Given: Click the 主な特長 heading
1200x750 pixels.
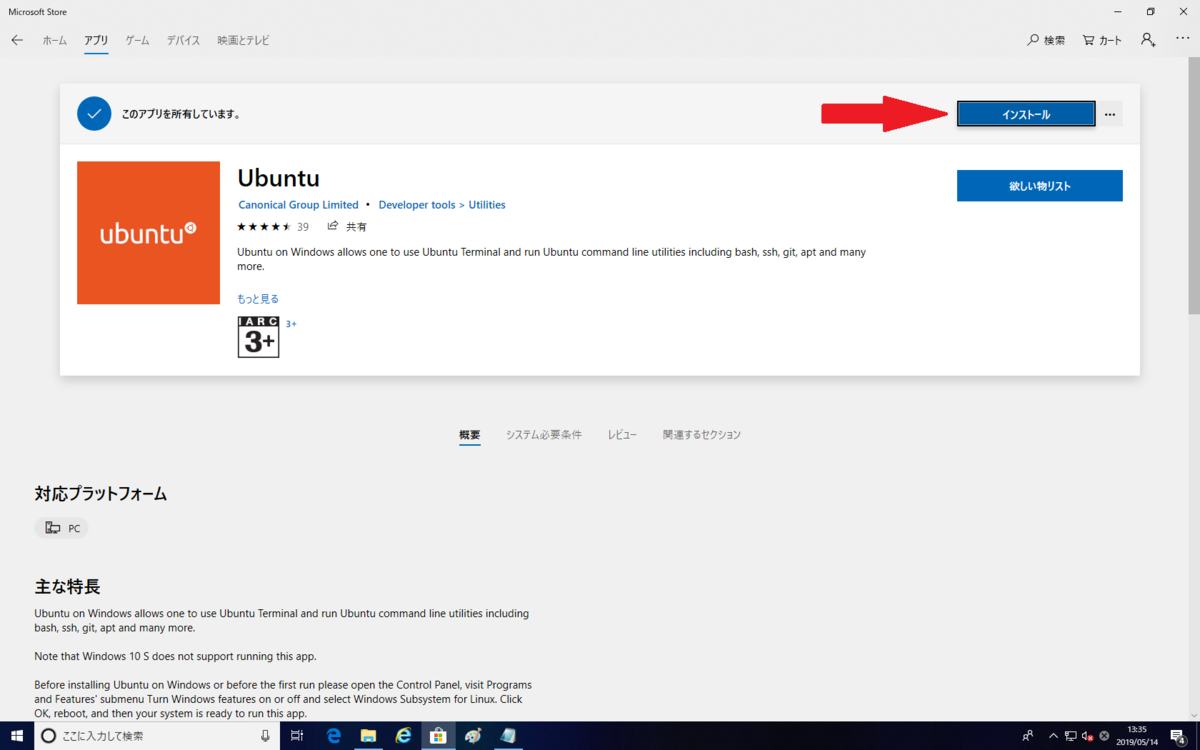Looking at the screenshot, I should pos(68,587).
